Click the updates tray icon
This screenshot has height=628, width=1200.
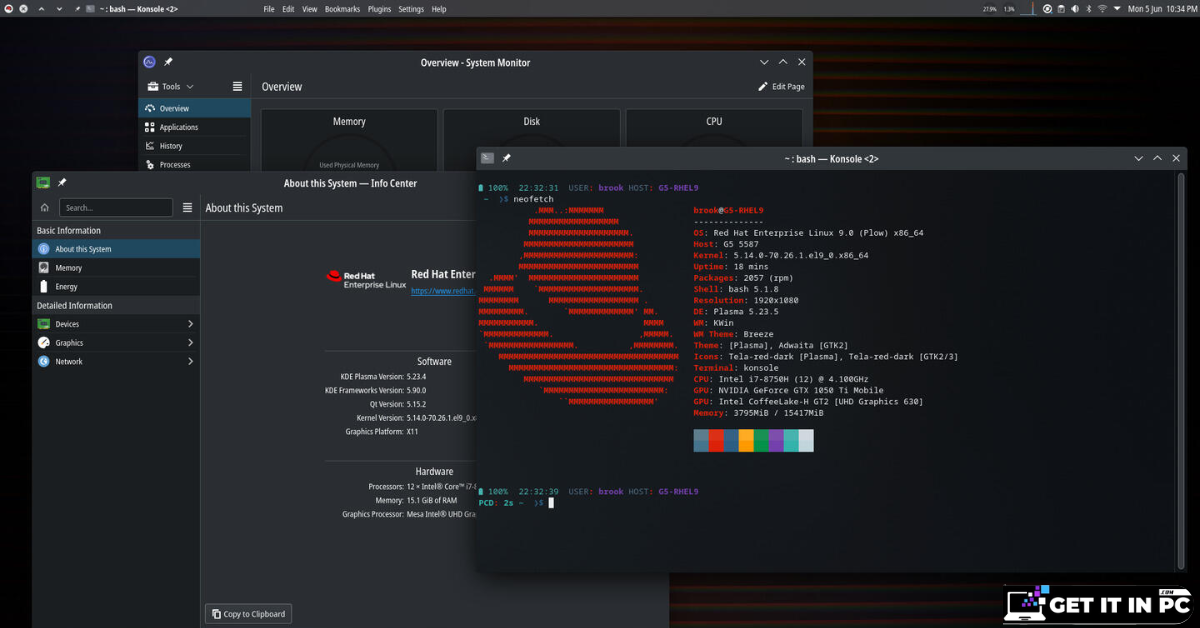coord(1047,9)
